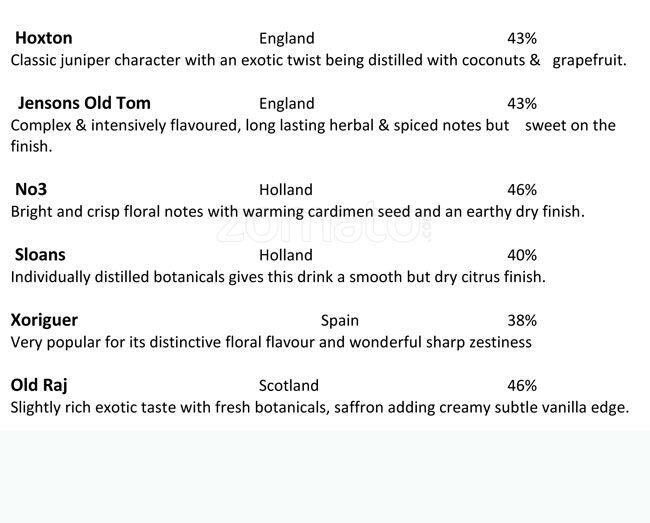
Task: Click Scotland in the Old Raj row
Action: (289, 385)
